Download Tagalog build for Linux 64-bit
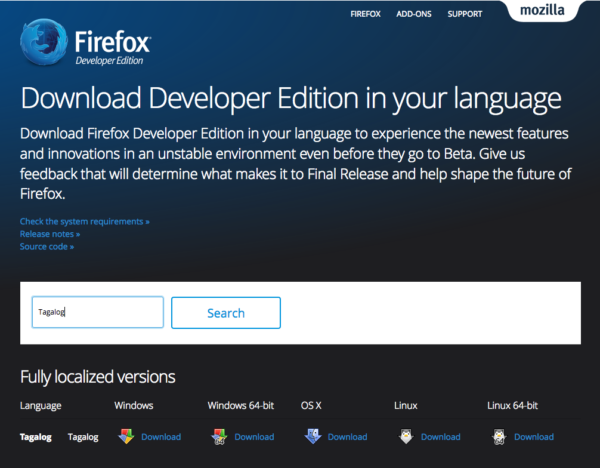 click(x=534, y=437)
